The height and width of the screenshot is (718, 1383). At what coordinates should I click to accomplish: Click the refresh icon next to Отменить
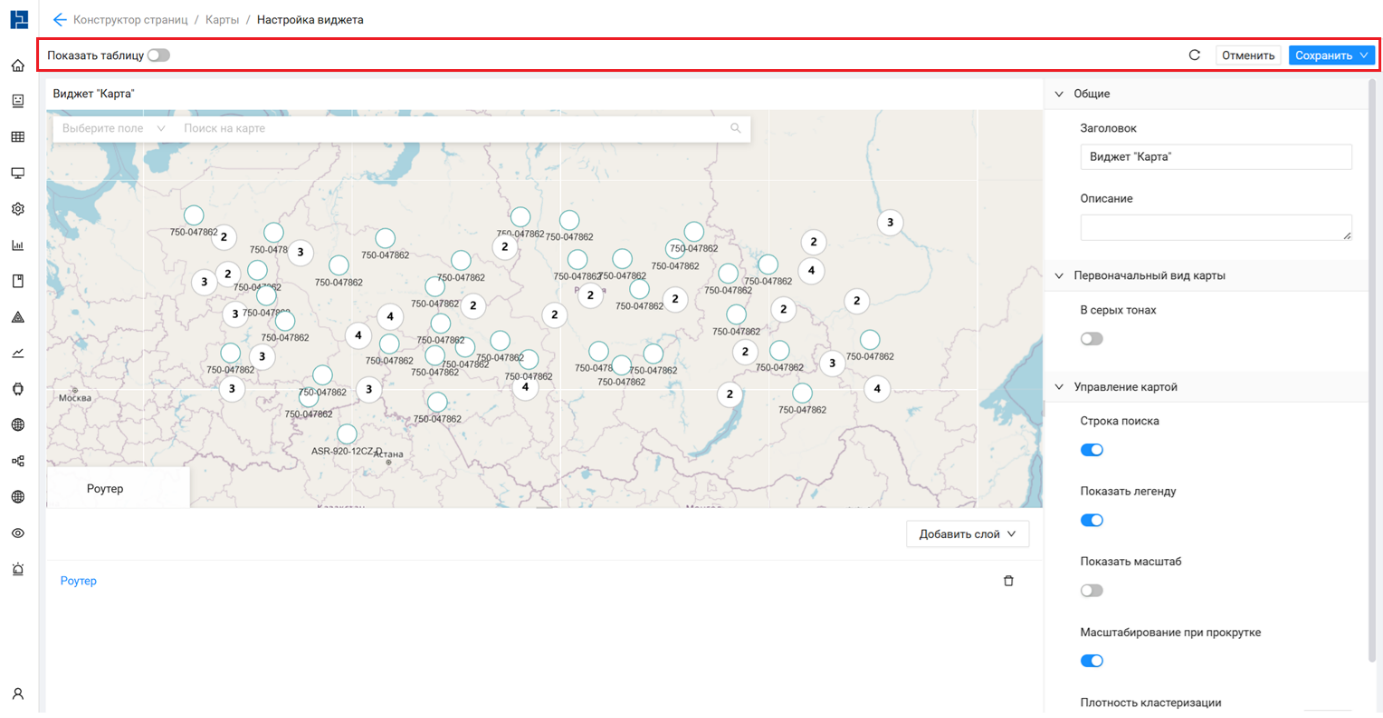(x=1194, y=56)
